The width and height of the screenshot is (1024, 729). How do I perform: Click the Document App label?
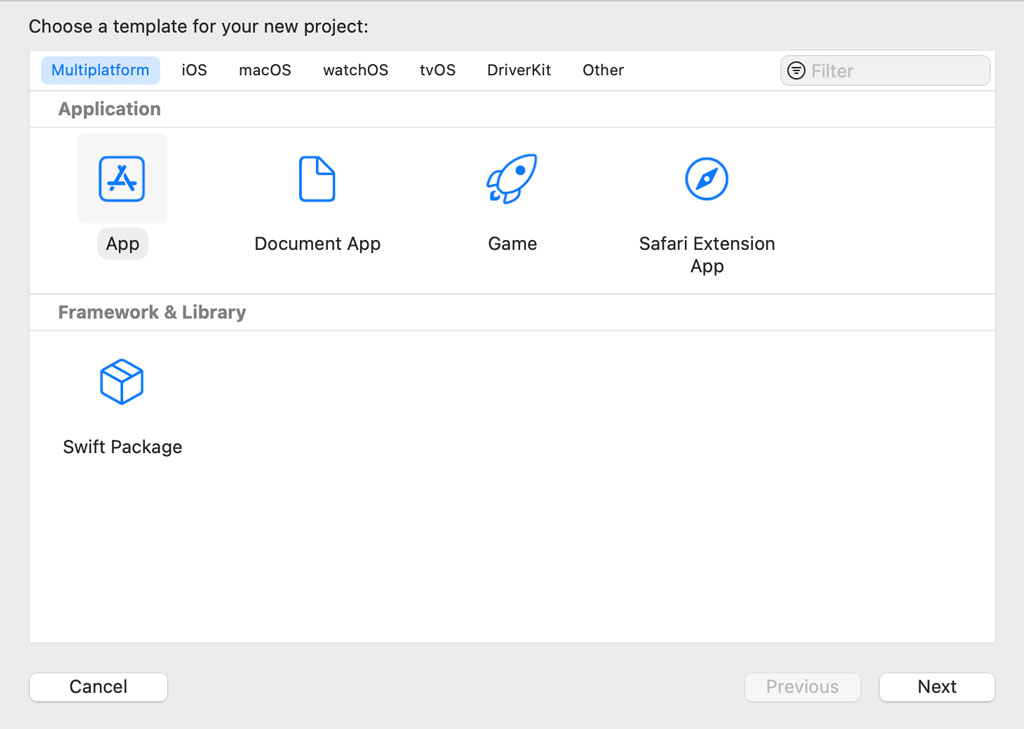[x=317, y=244]
